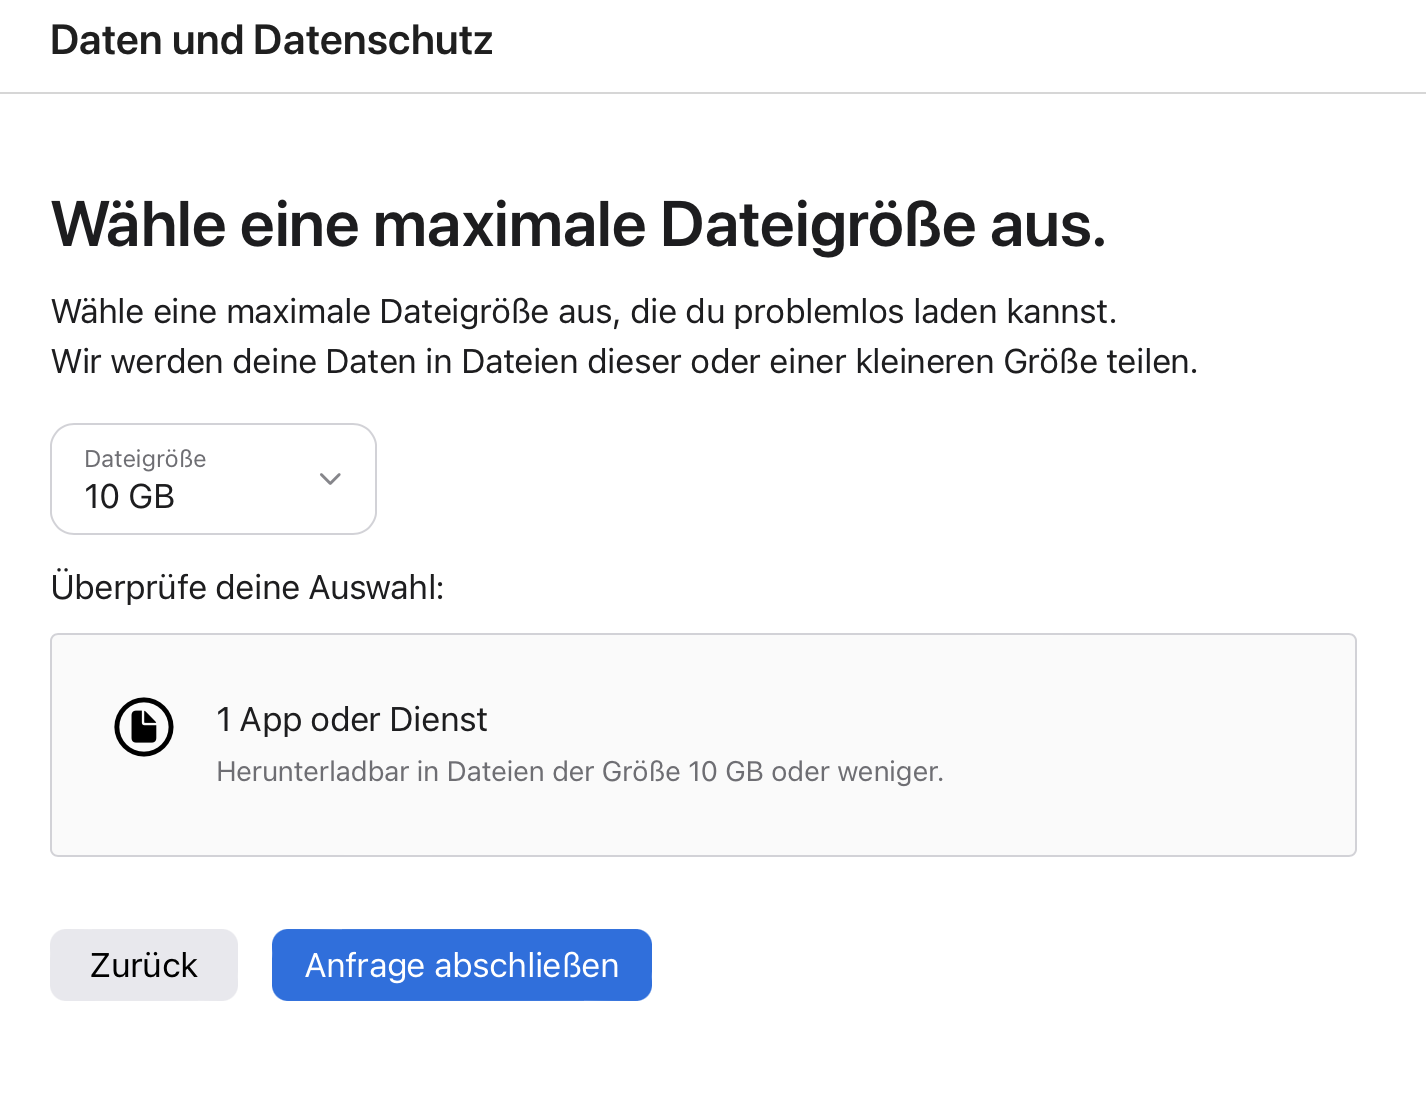
Task: Click the 10 GB value text
Action: 130,496
